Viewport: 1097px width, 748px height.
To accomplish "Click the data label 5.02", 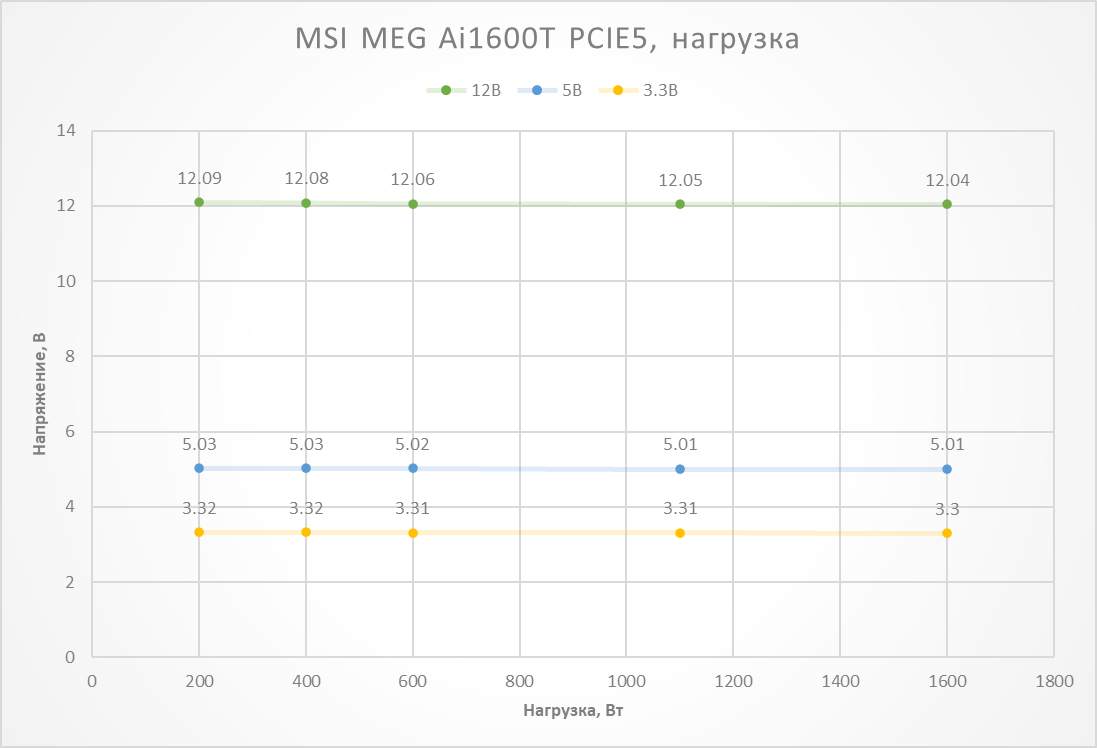I will click(413, 444).
